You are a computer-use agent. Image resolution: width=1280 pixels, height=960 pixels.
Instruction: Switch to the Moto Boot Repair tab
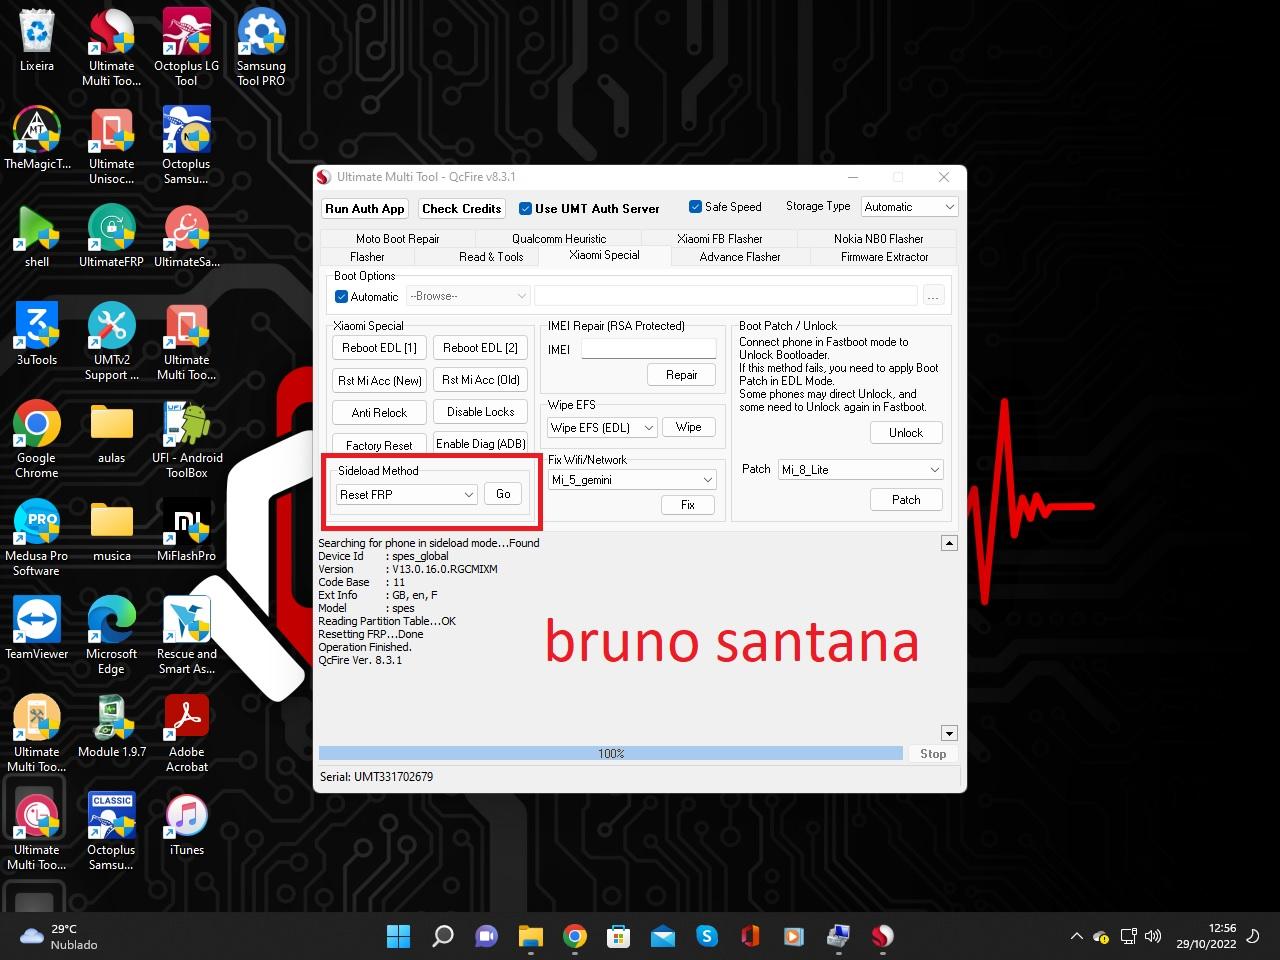click(x=397, y=239)
